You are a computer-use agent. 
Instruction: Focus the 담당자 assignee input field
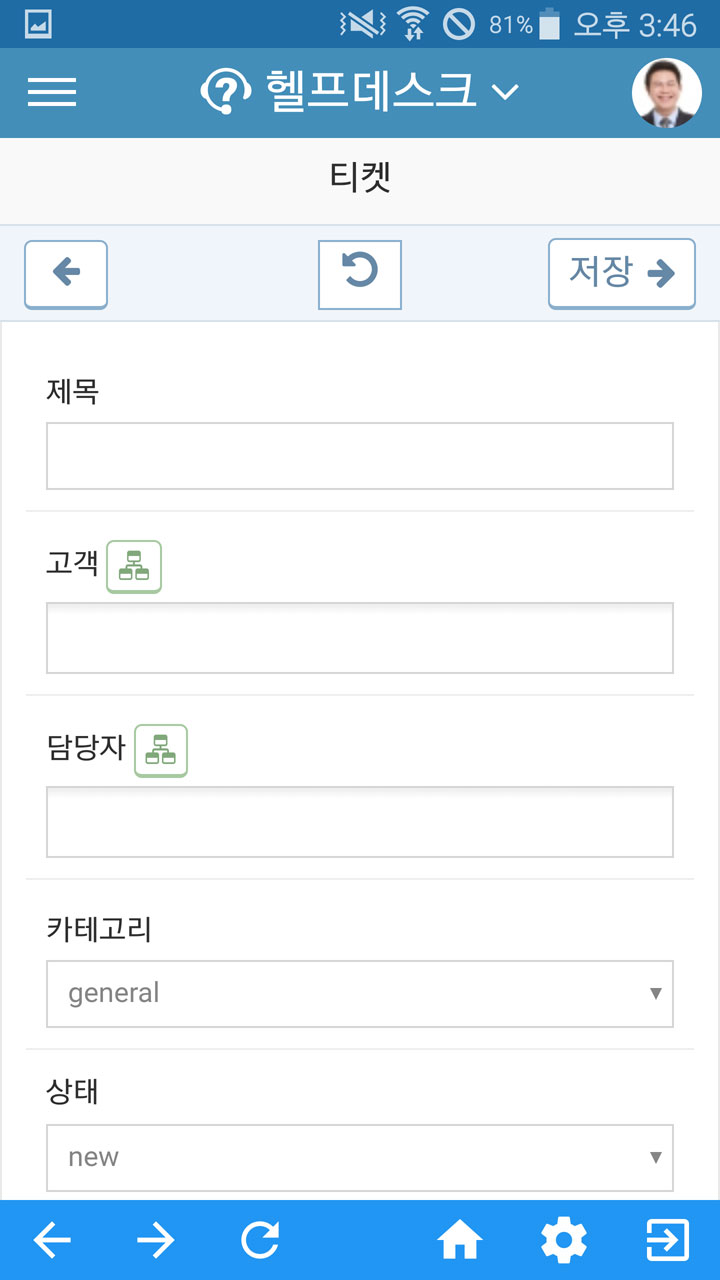[x=360, y=822]
